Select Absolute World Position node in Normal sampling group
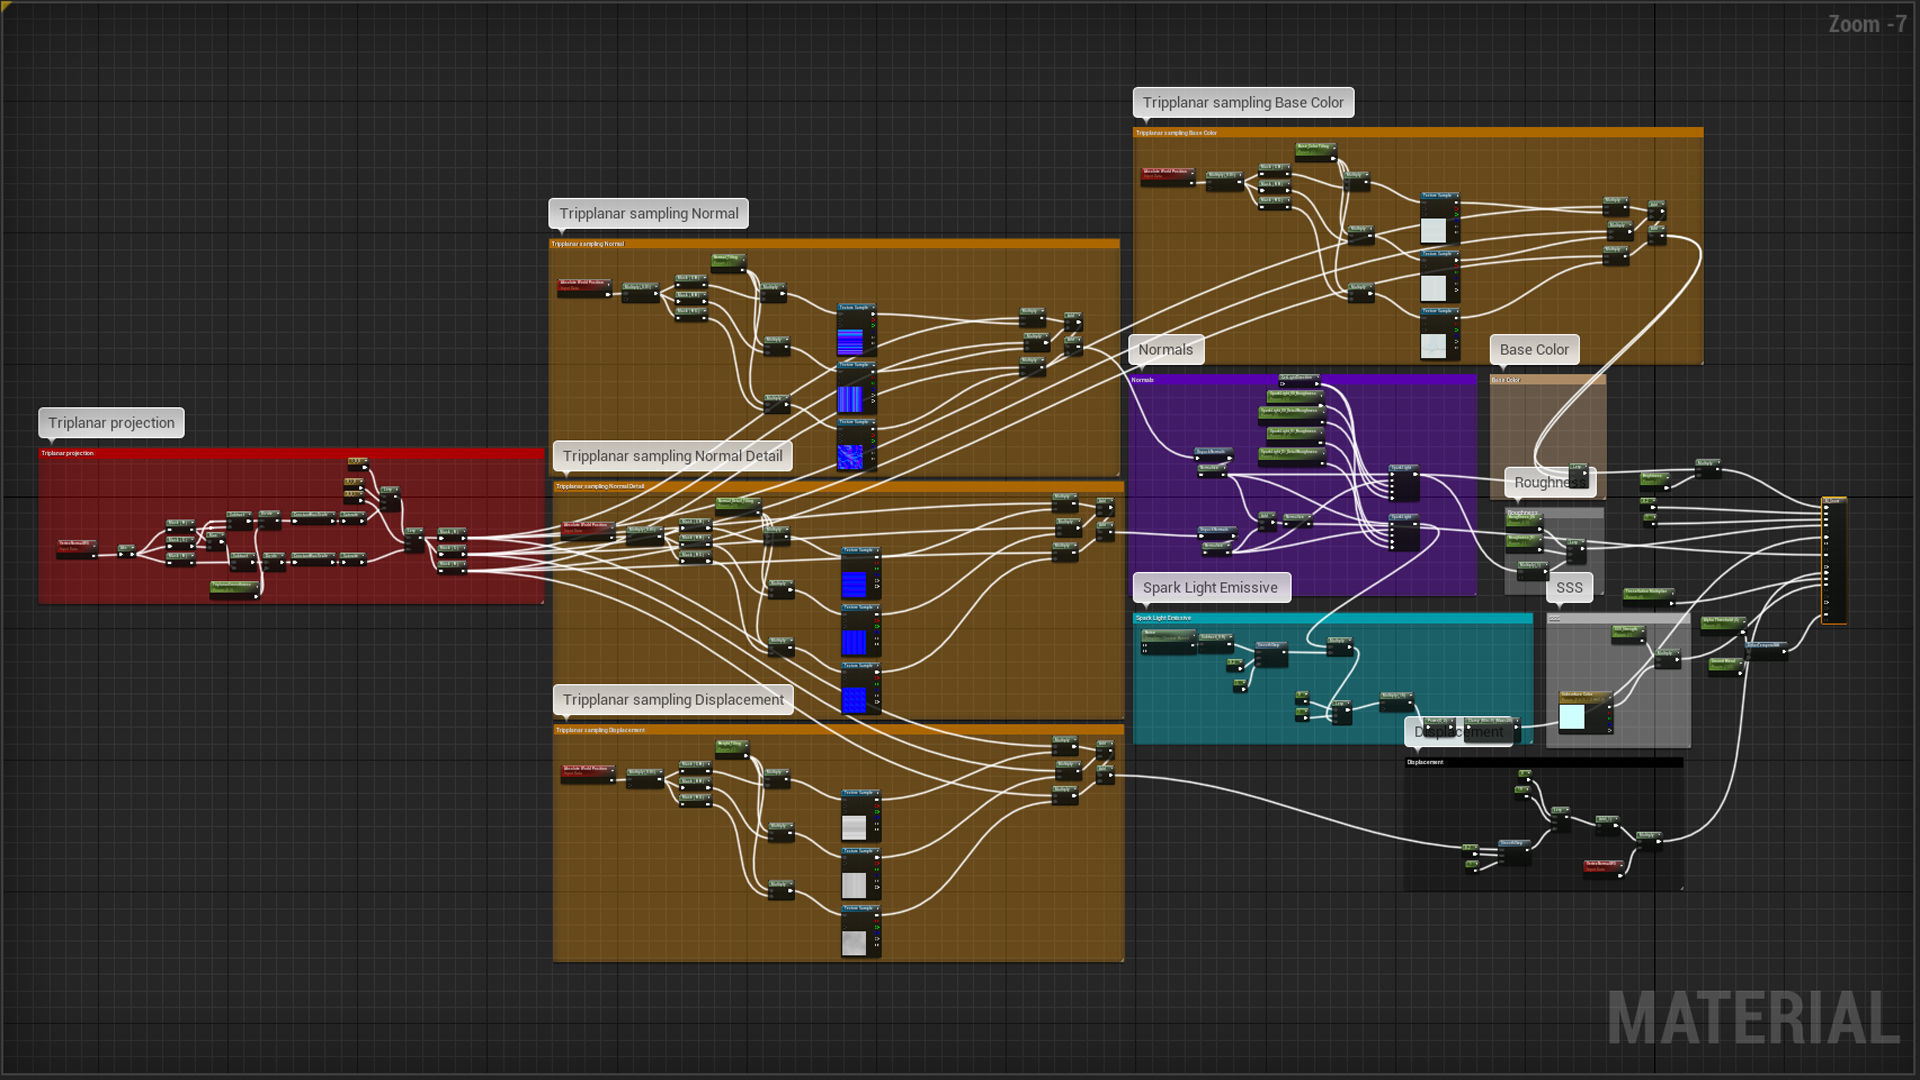 click(583, 286)
